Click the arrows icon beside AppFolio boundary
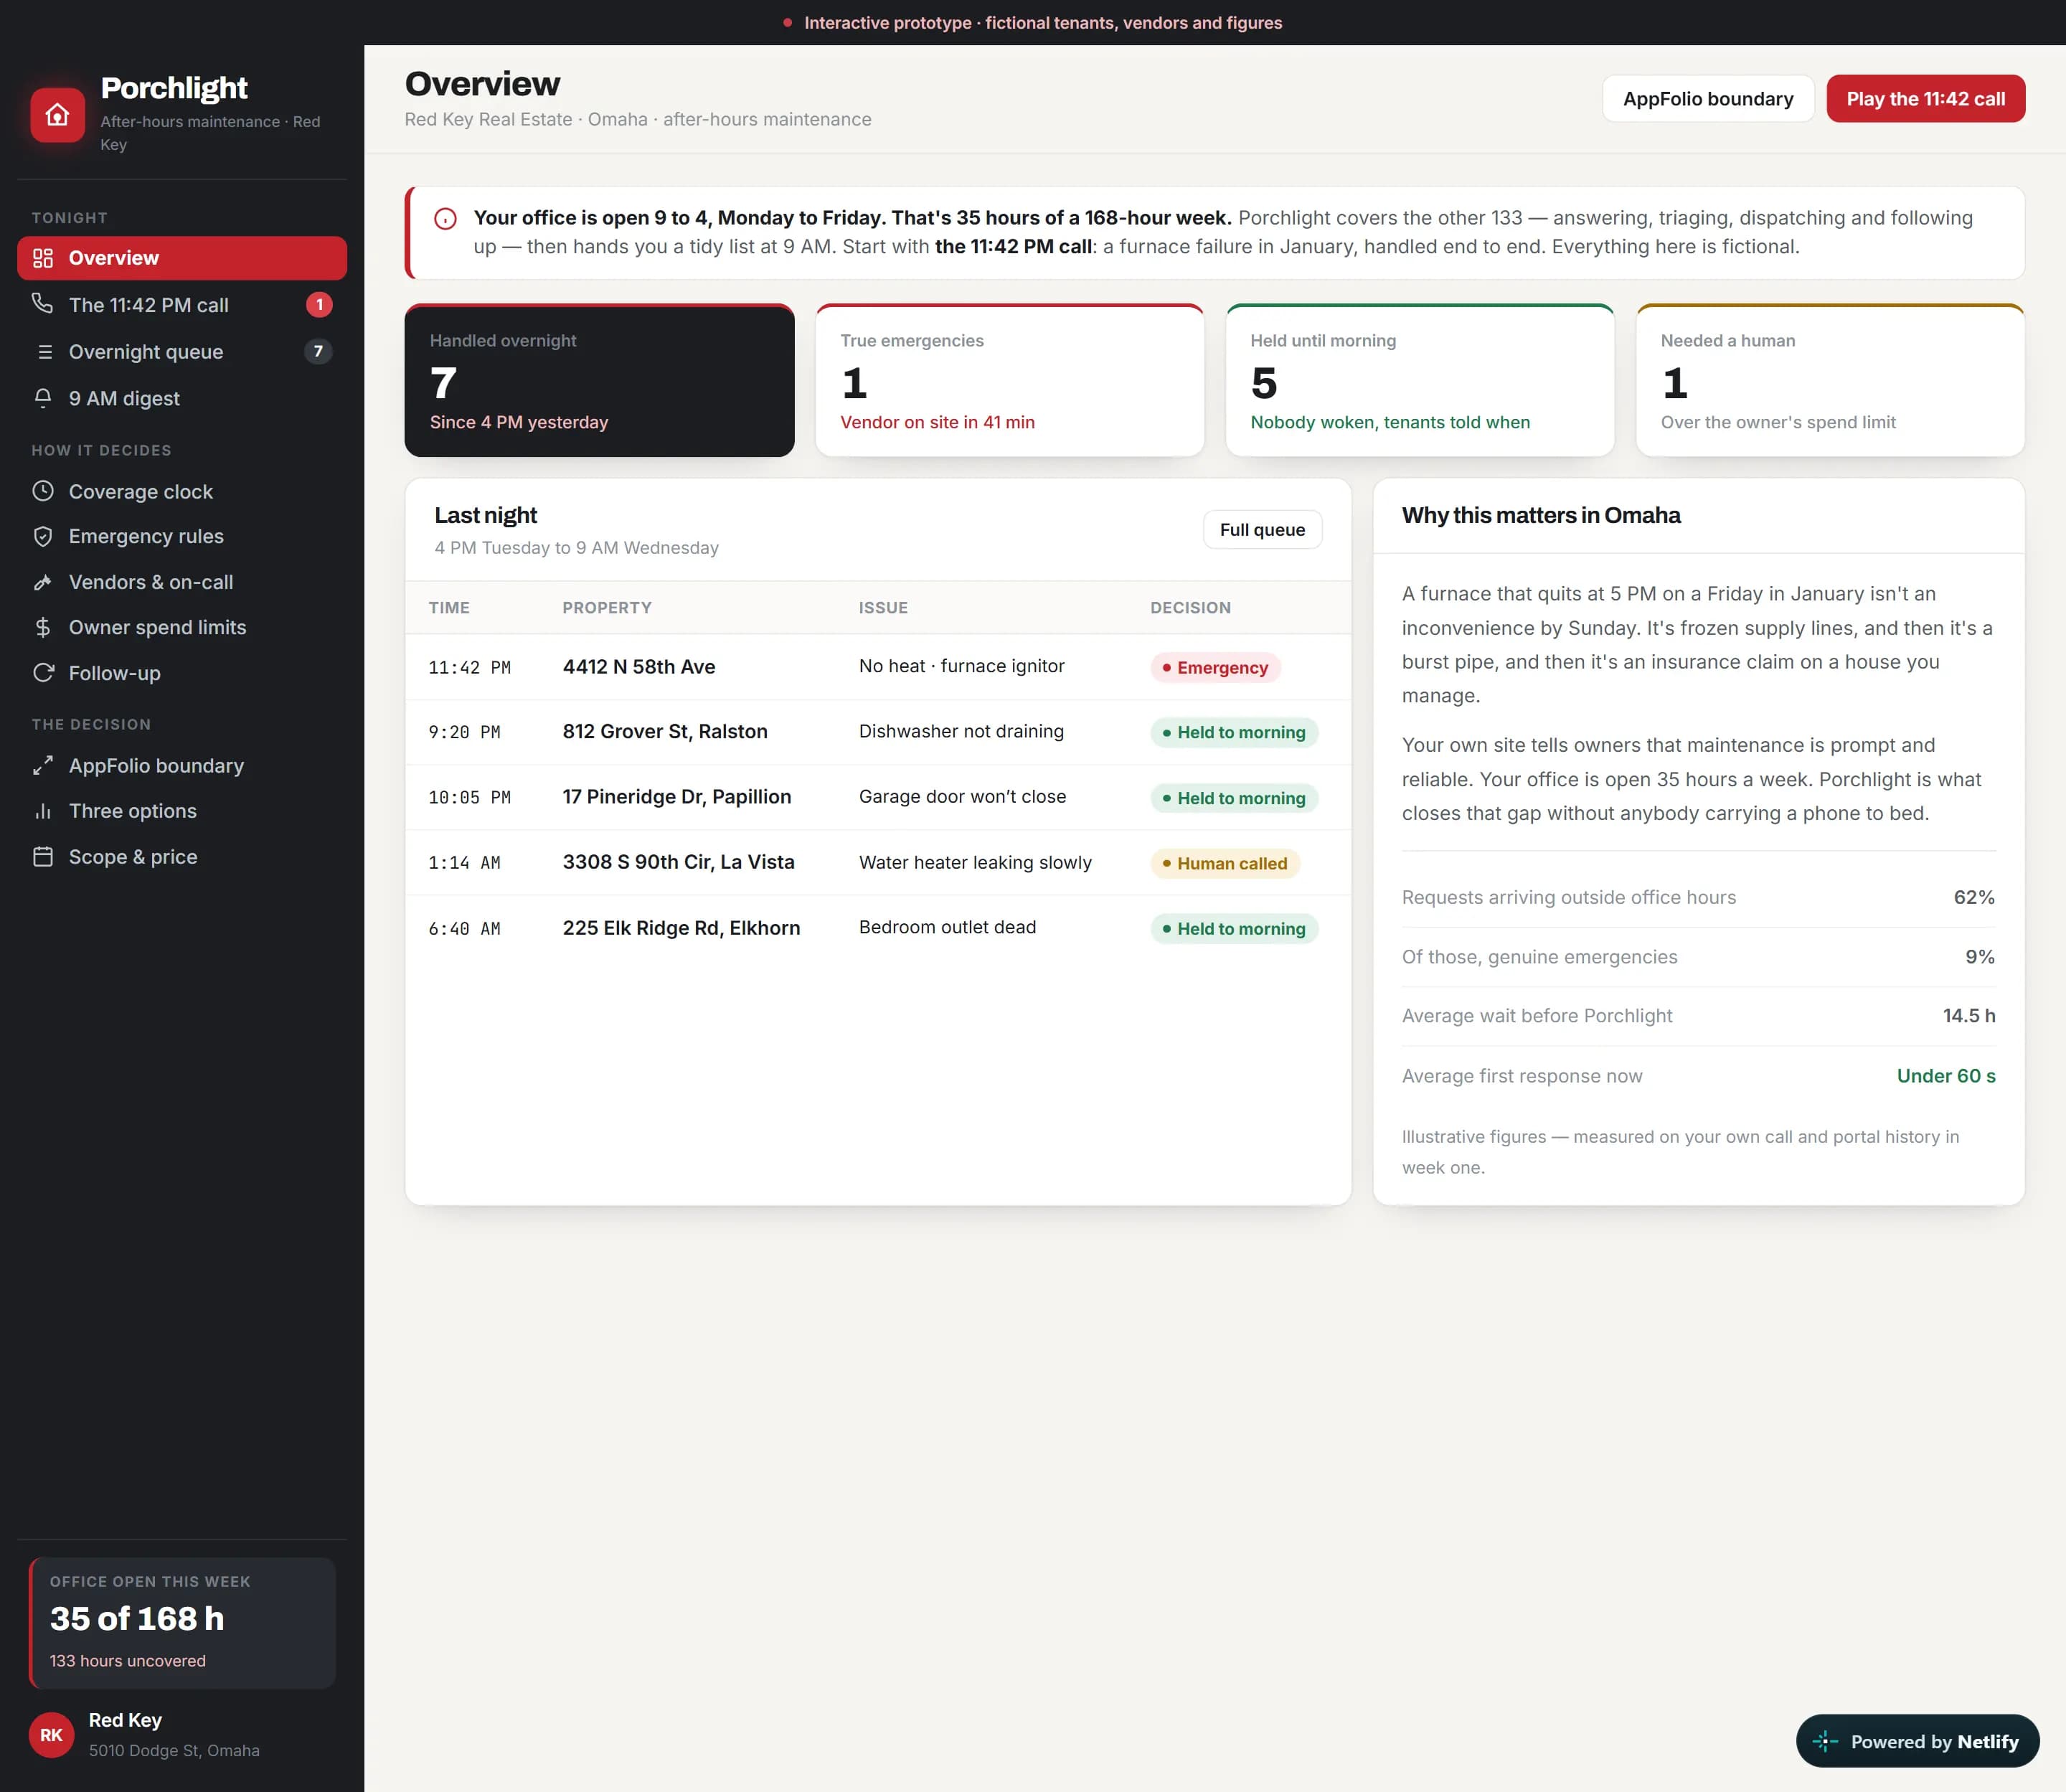Image resolution: width=2066 pixels, height=1792 pixels. click(43, 765)
